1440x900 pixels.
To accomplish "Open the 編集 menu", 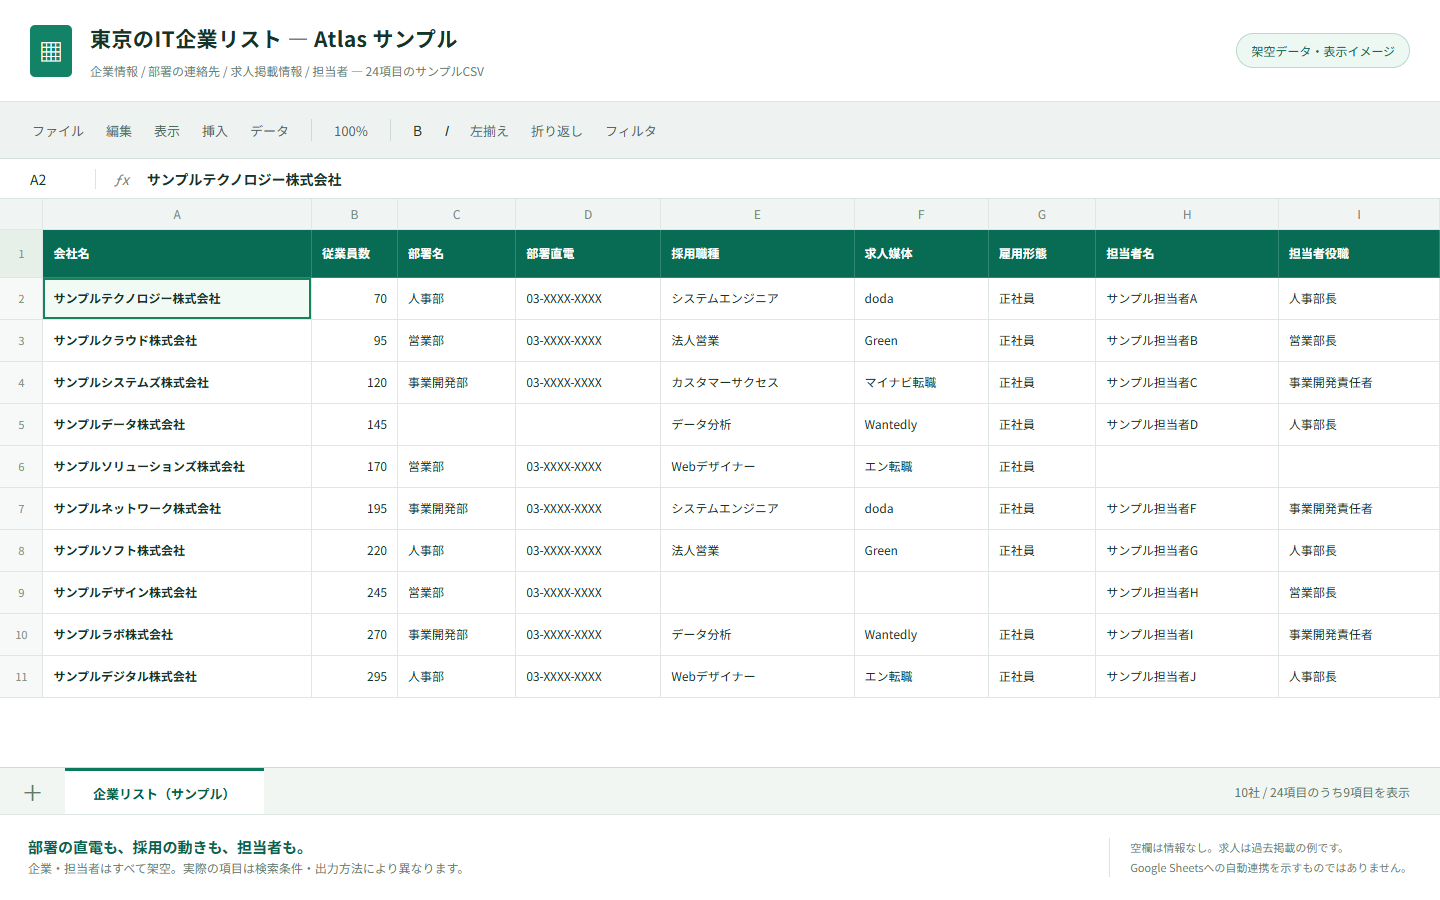I will tap(119, 131).
